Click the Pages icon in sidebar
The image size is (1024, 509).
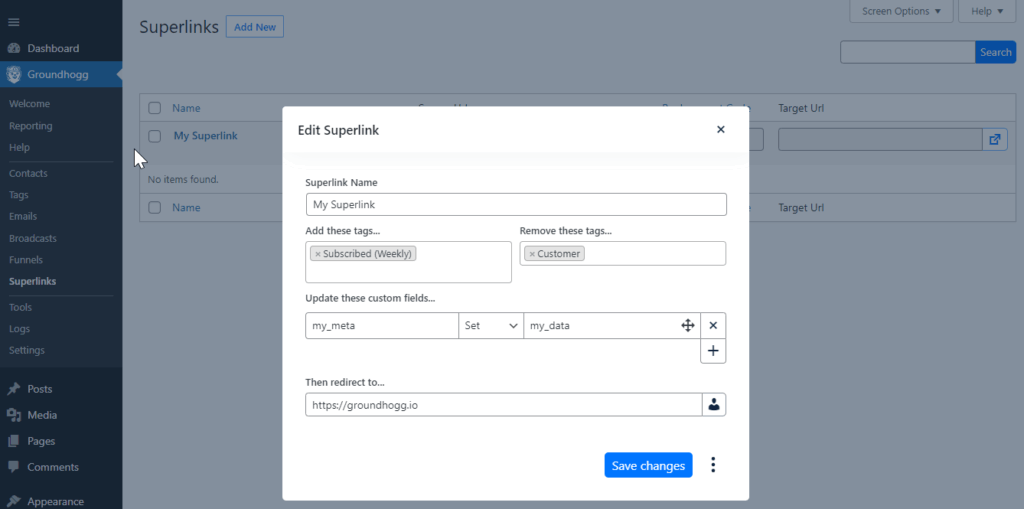point(14,441)
